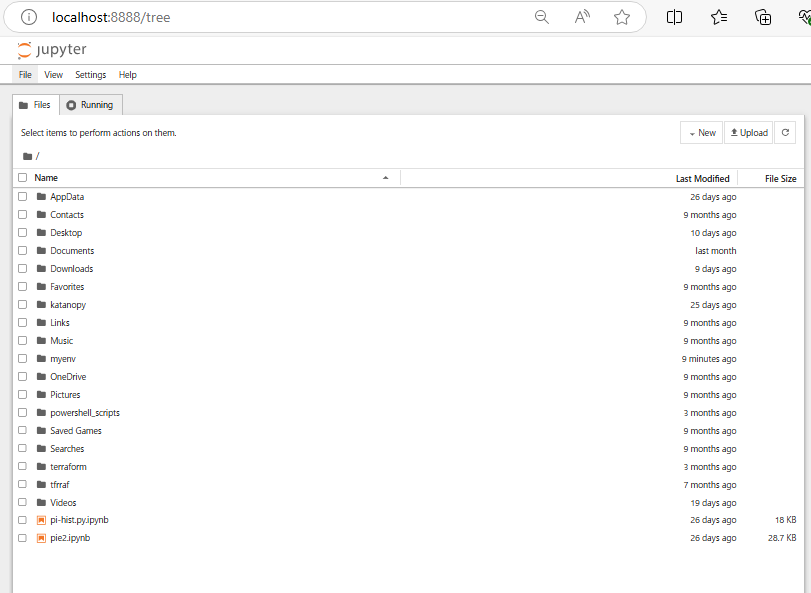Open the File menu
811x593 pixels.
(x=24, y=74)
